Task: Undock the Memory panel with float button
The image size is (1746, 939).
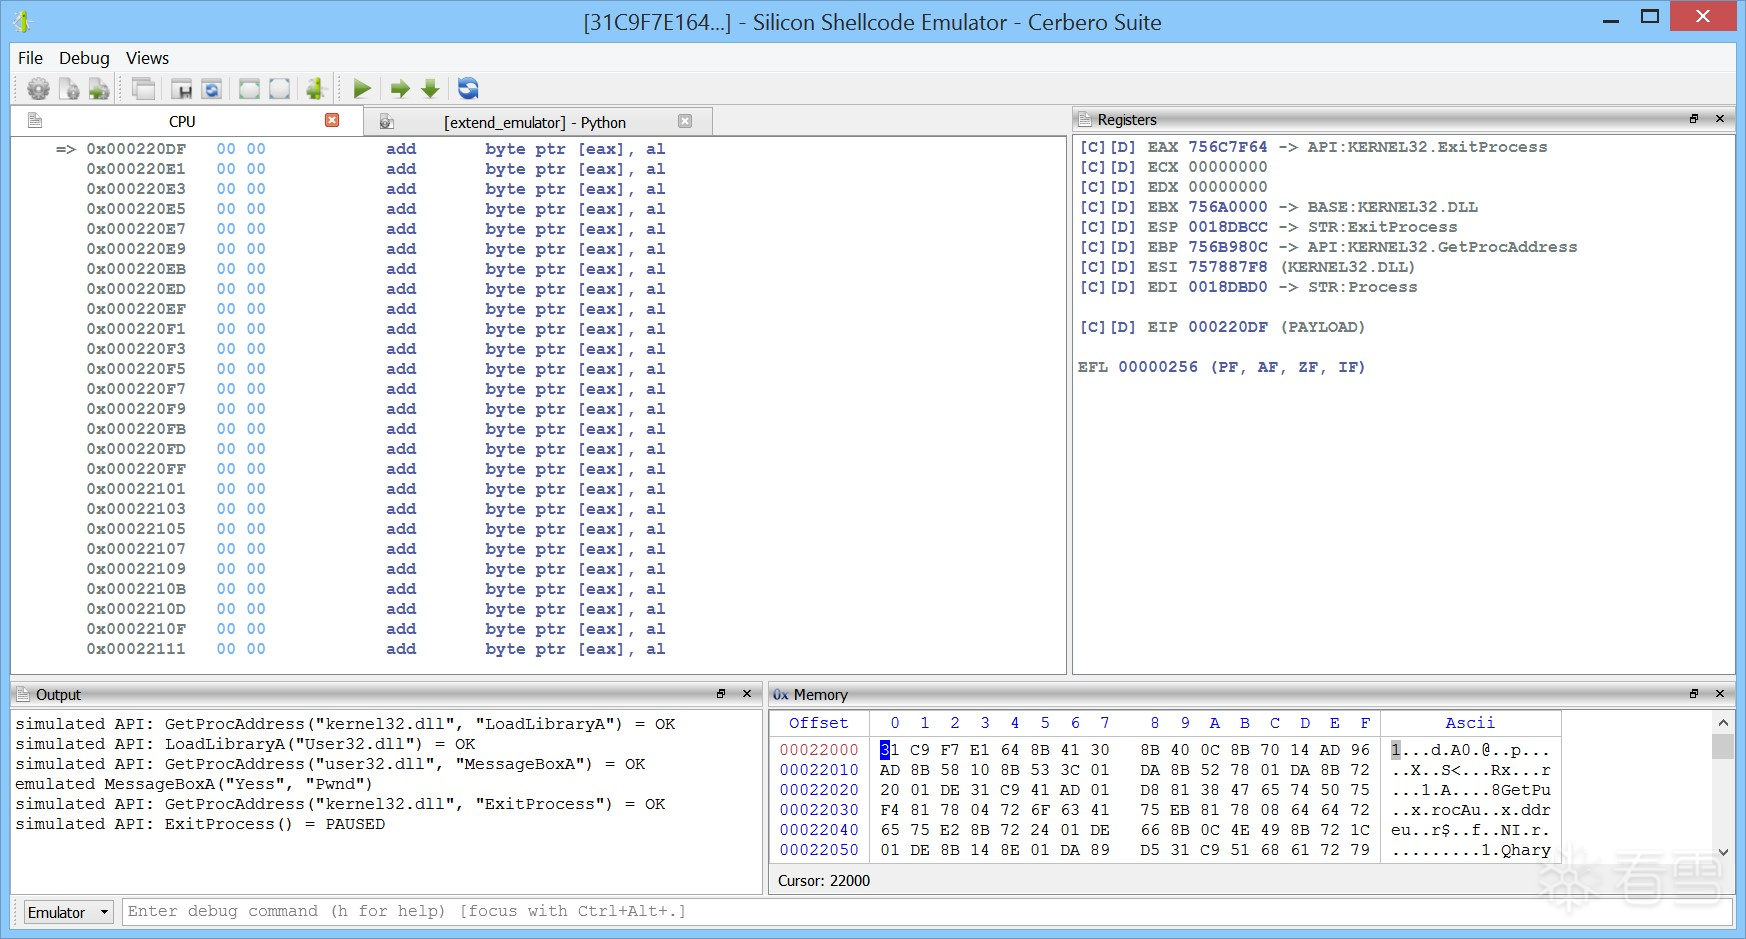Action: pos(1694,694)
